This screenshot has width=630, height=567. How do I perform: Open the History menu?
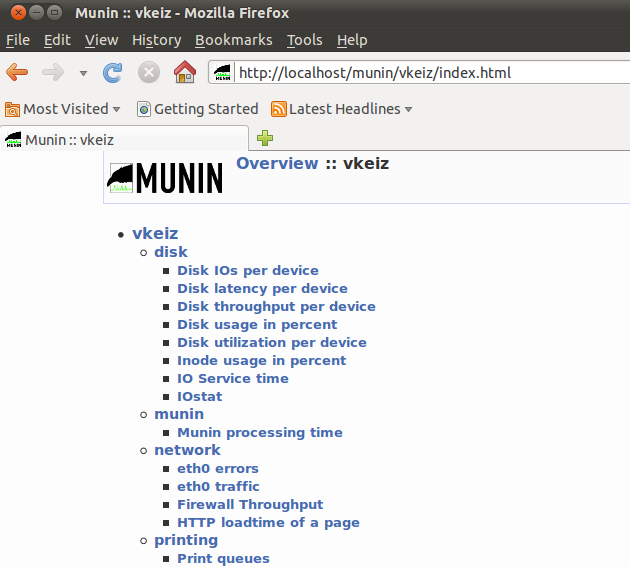click(x=157, y=40)
